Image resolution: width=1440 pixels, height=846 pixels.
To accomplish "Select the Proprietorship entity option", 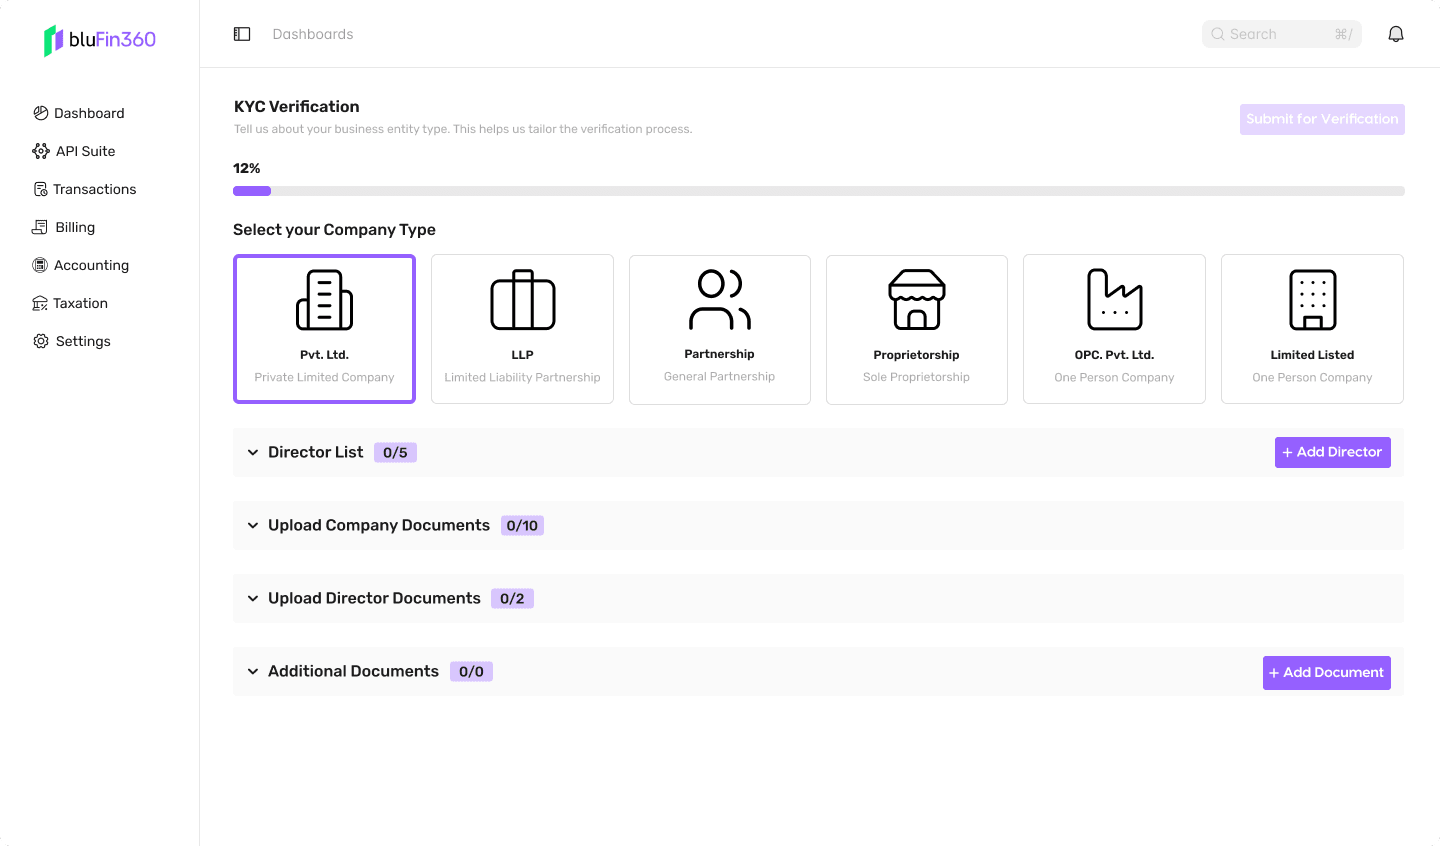I will [x=916, y=329].
